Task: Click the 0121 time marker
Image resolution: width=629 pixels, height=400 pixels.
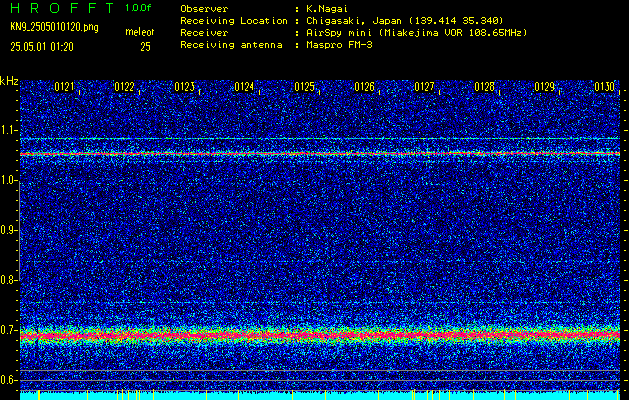Action: (64, 87)
